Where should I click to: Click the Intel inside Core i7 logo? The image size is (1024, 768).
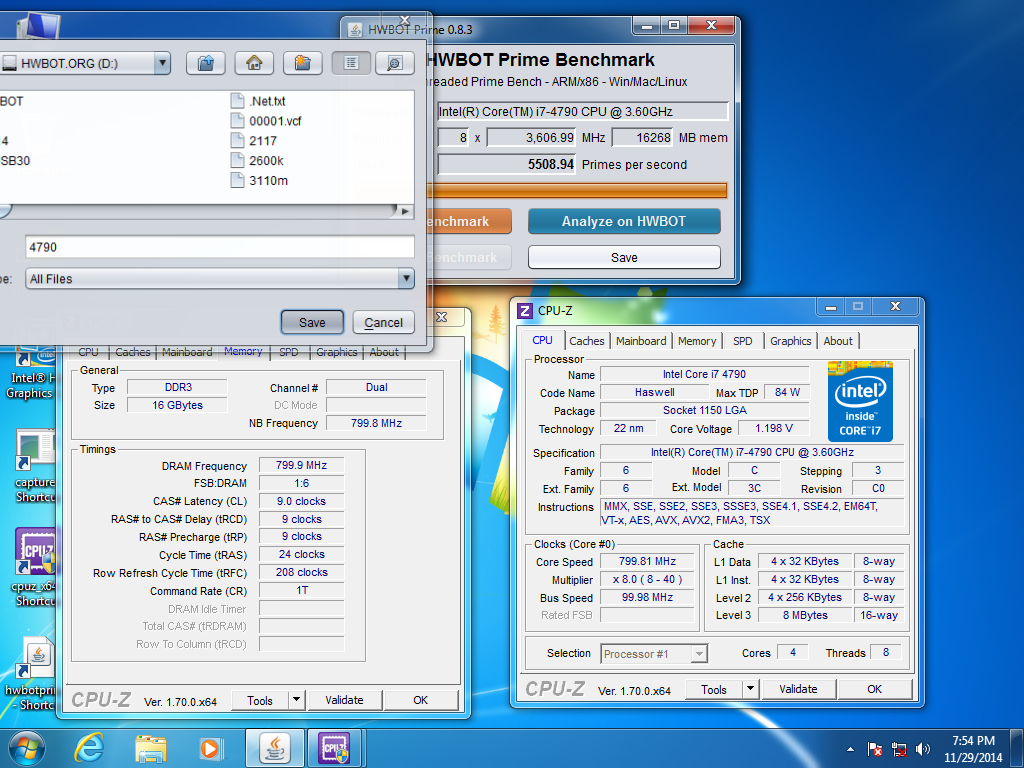860,402
